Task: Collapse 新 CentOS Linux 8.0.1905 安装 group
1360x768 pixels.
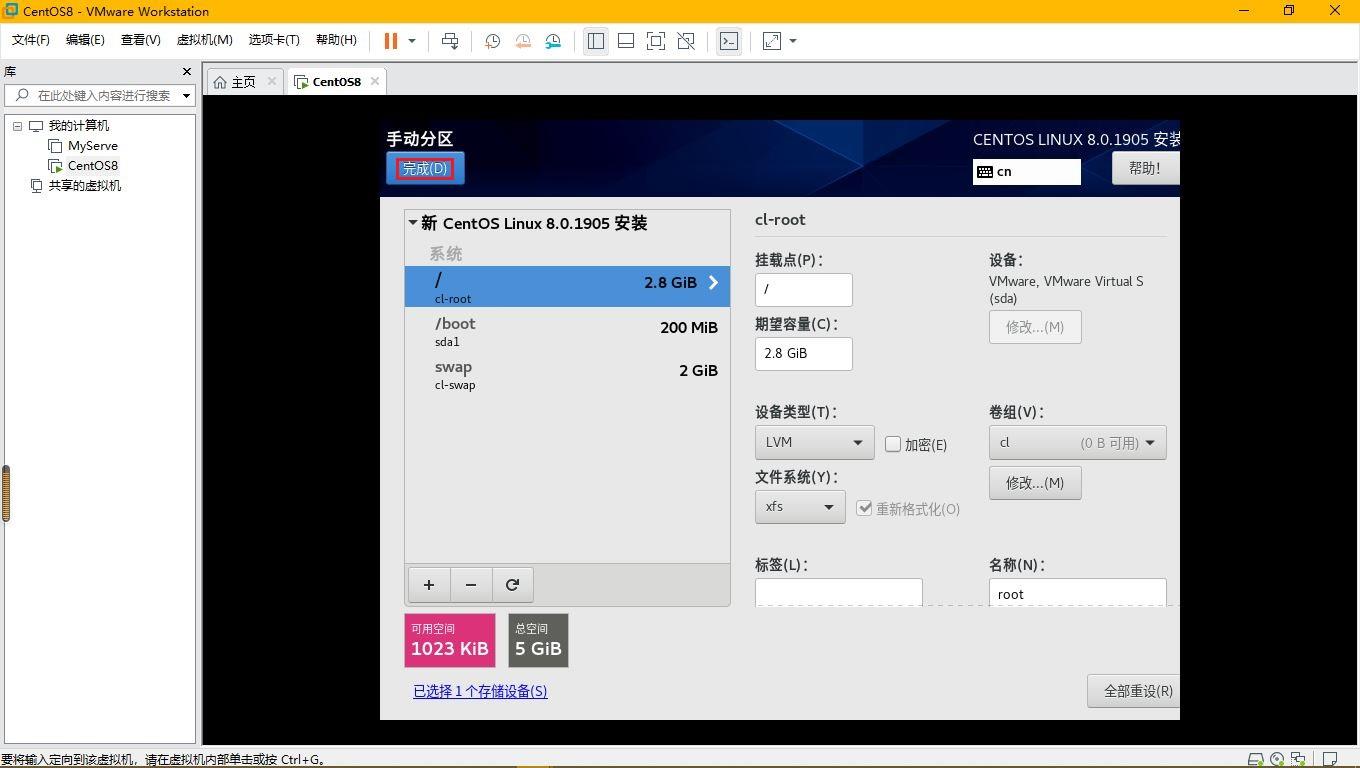Action: point(413,223)
